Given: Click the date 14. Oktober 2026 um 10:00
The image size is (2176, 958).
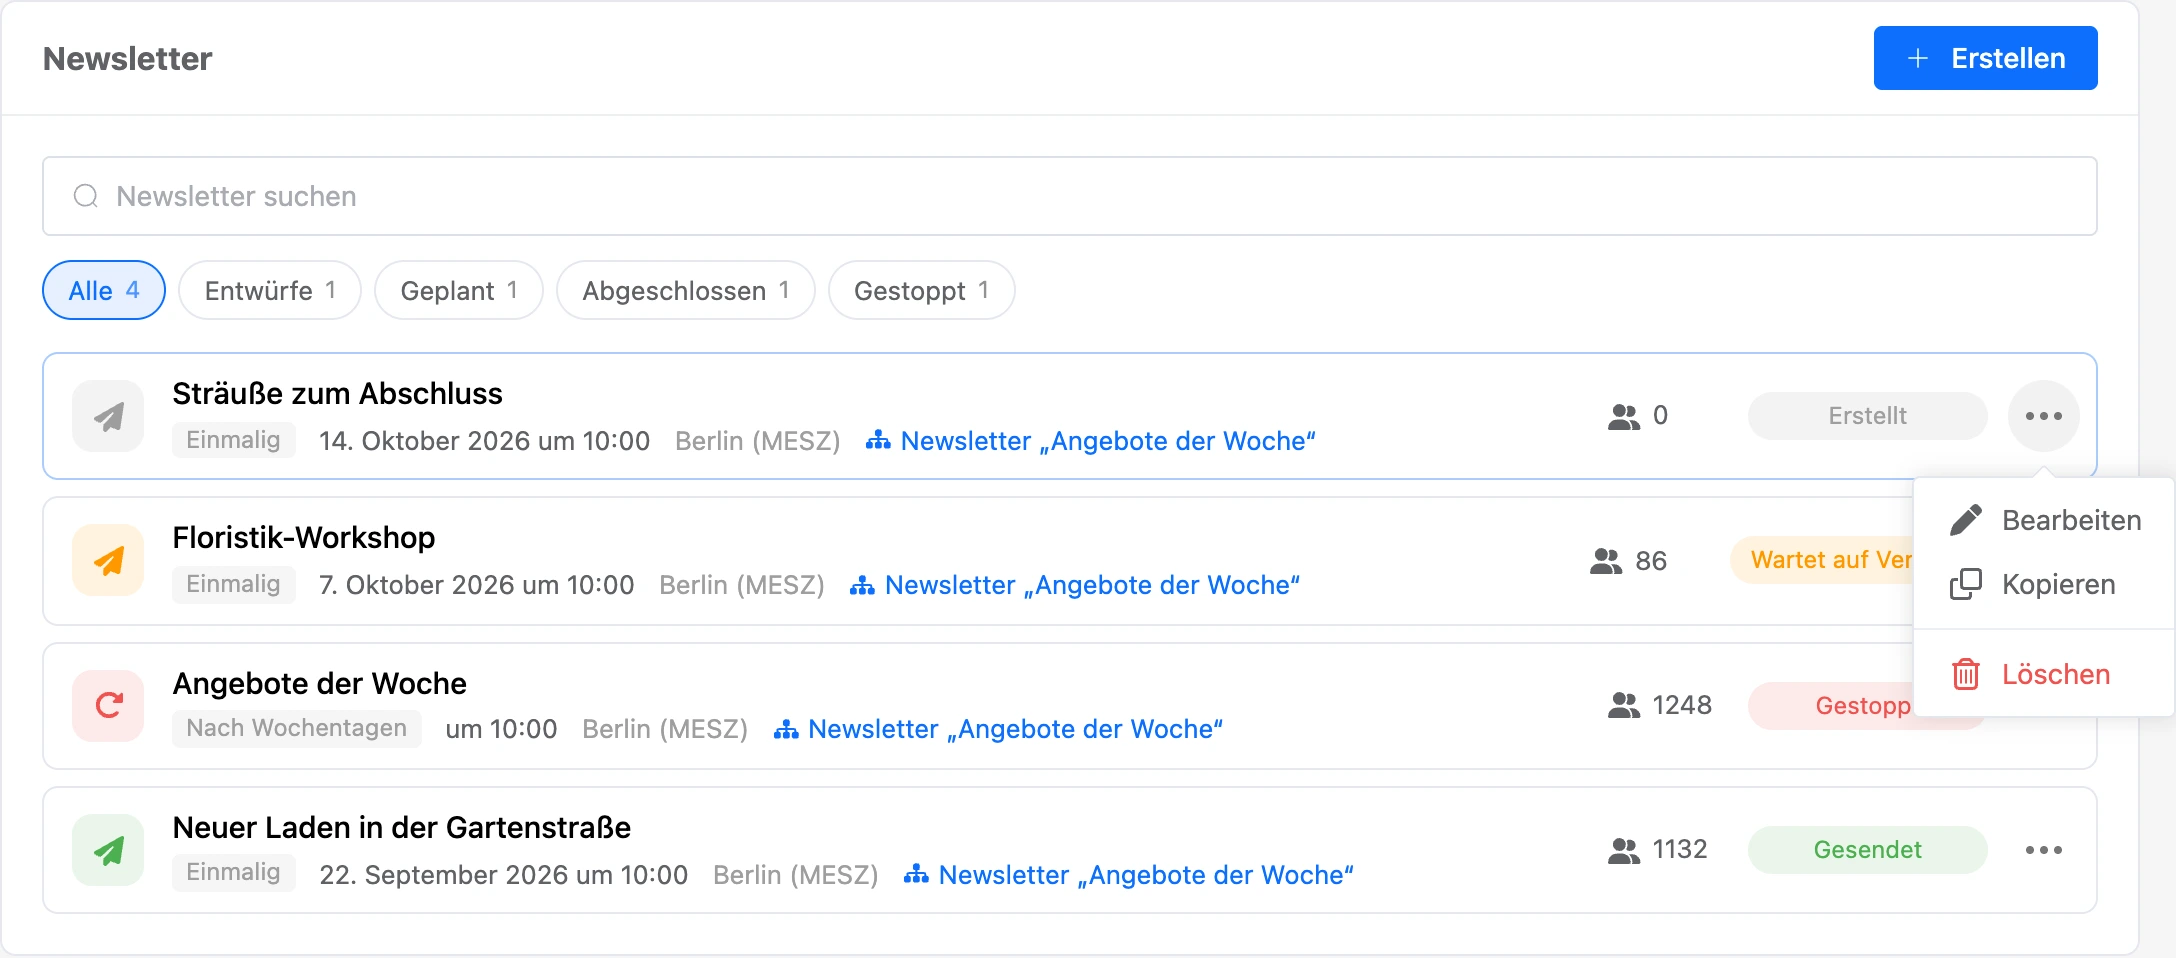Looking at the screenshot, I should [x=485, y=441].
